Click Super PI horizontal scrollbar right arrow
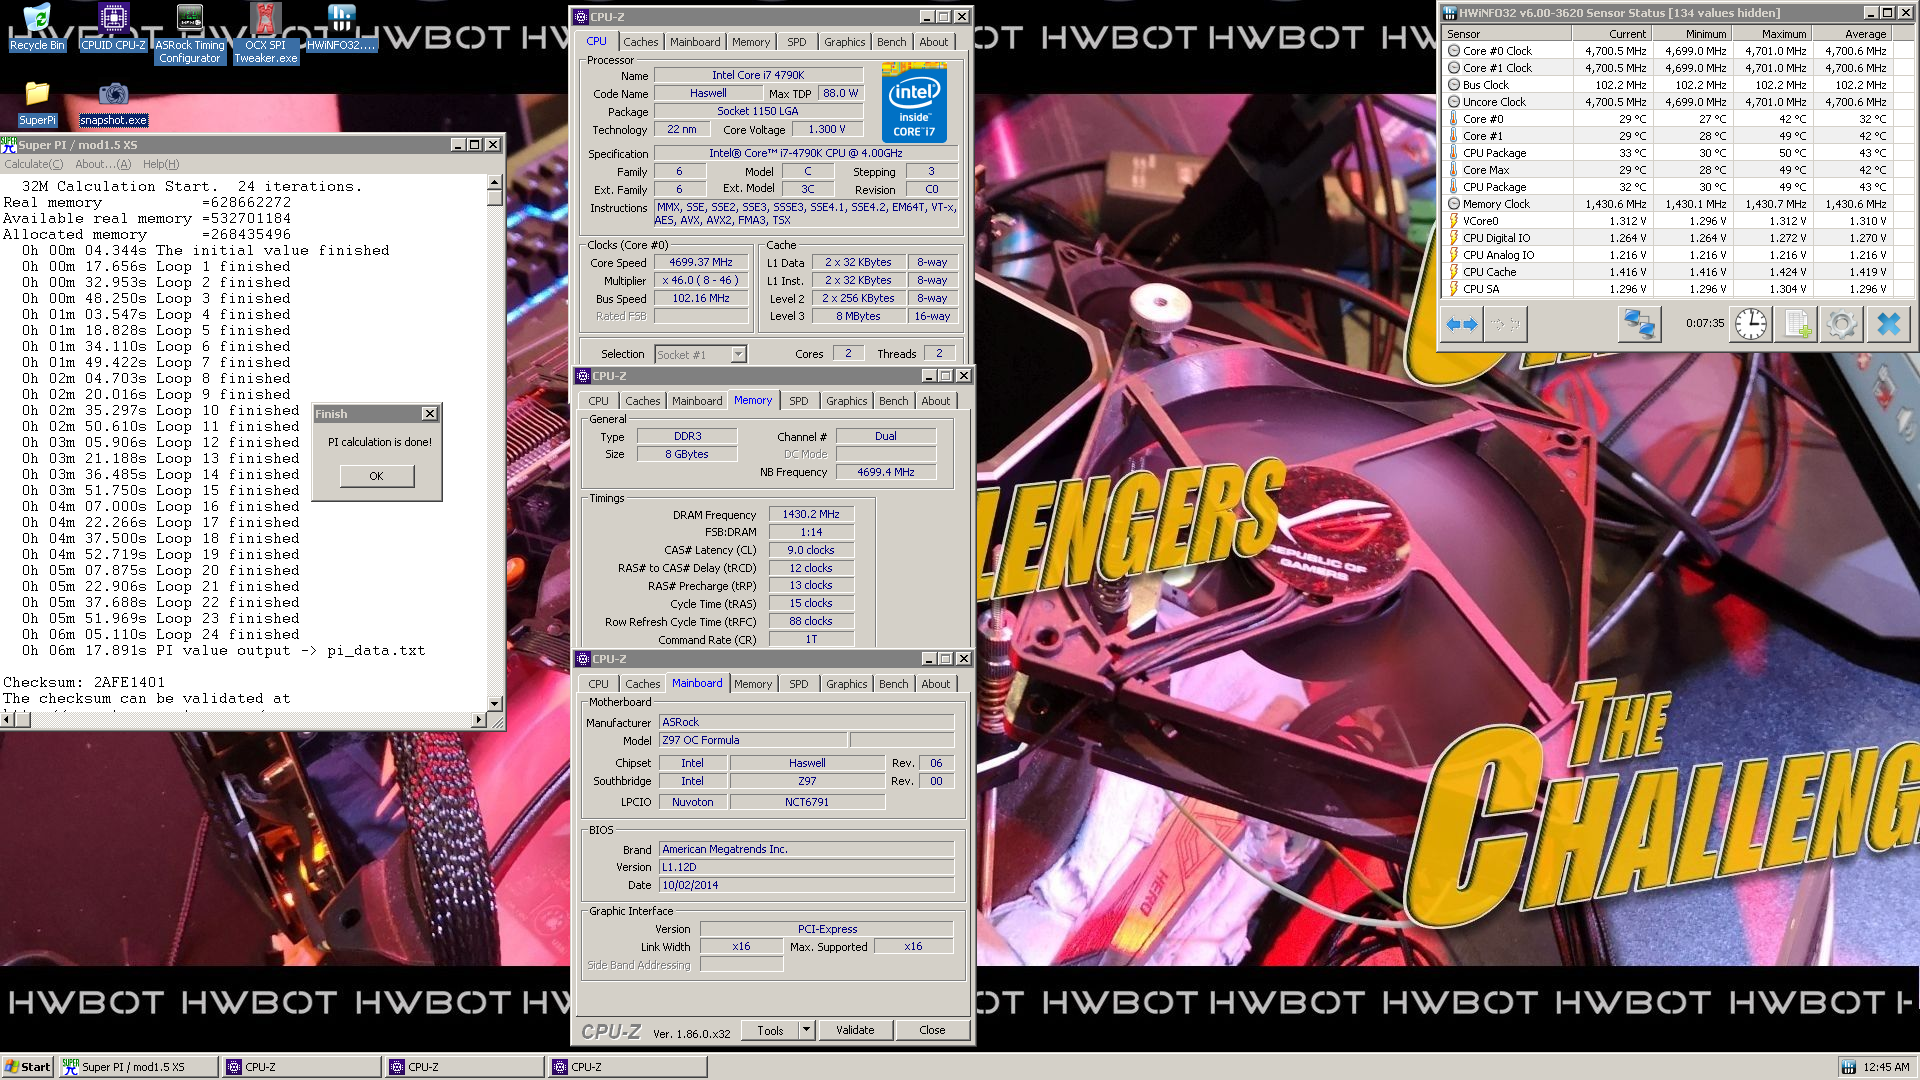This screenshot has height=1080, width=1920. point(479,720)
